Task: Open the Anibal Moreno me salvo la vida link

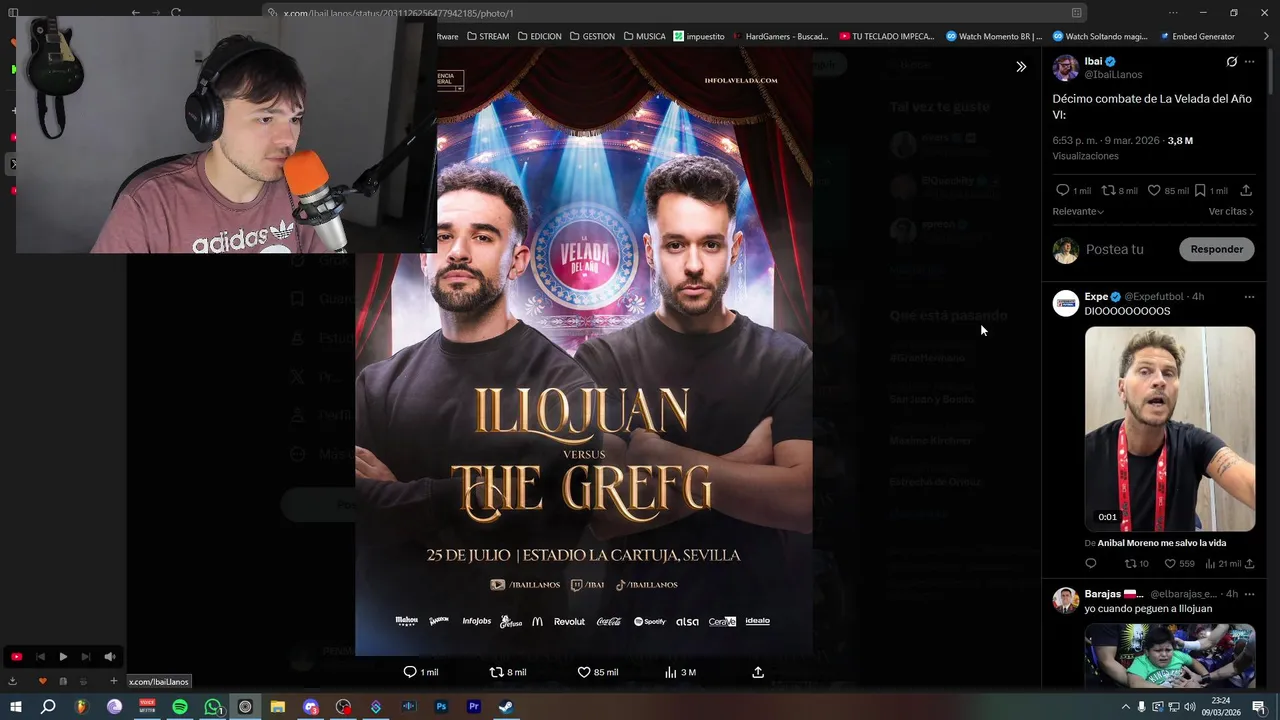Action: click(1162, 543)
